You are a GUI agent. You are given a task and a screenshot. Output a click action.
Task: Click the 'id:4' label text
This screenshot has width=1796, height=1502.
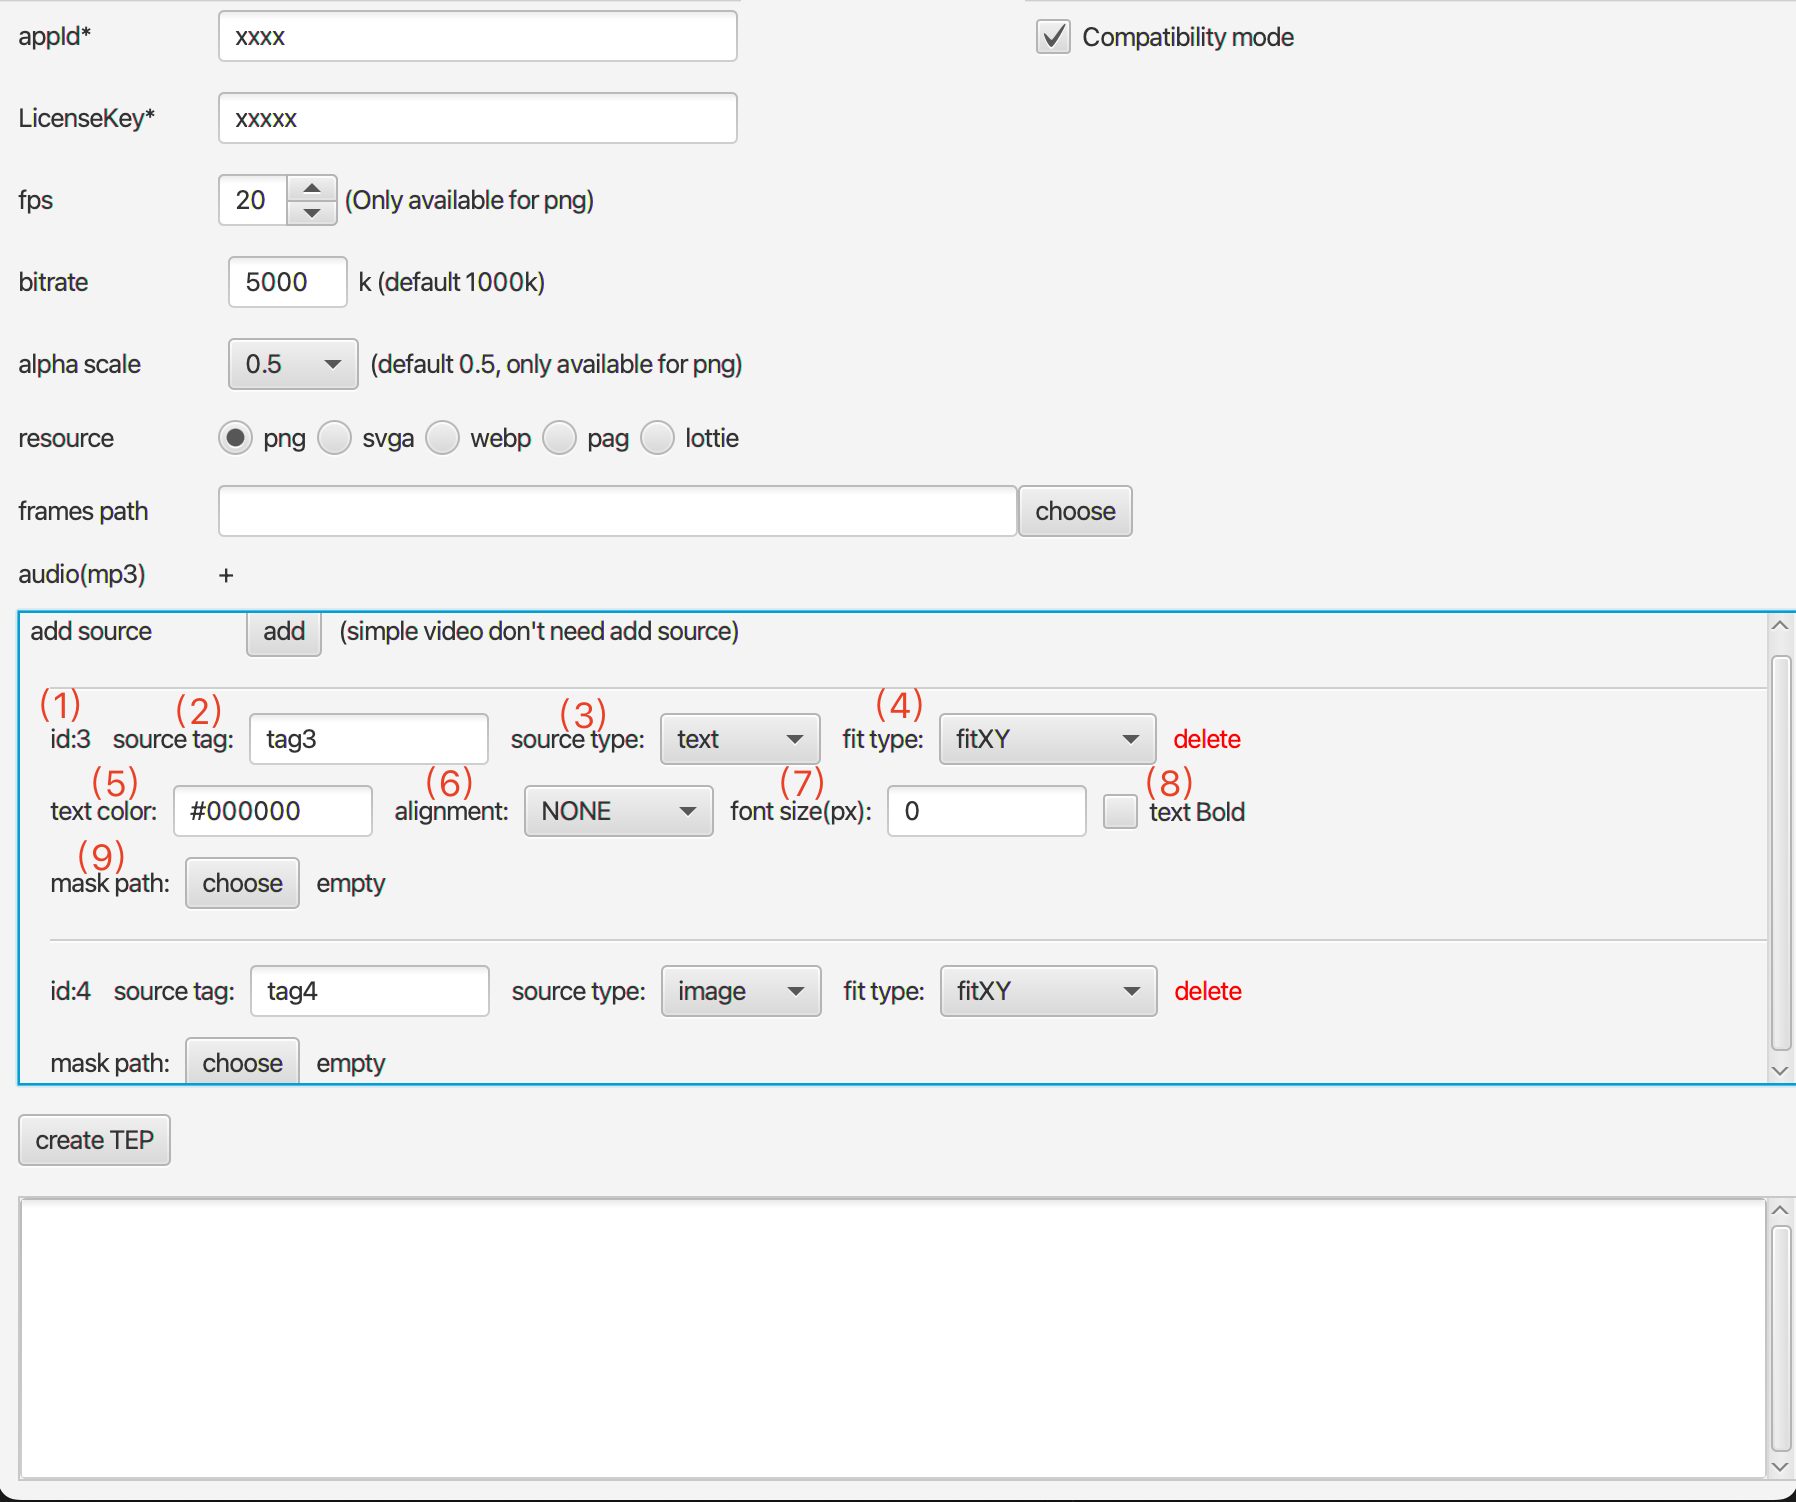(71, 991)
